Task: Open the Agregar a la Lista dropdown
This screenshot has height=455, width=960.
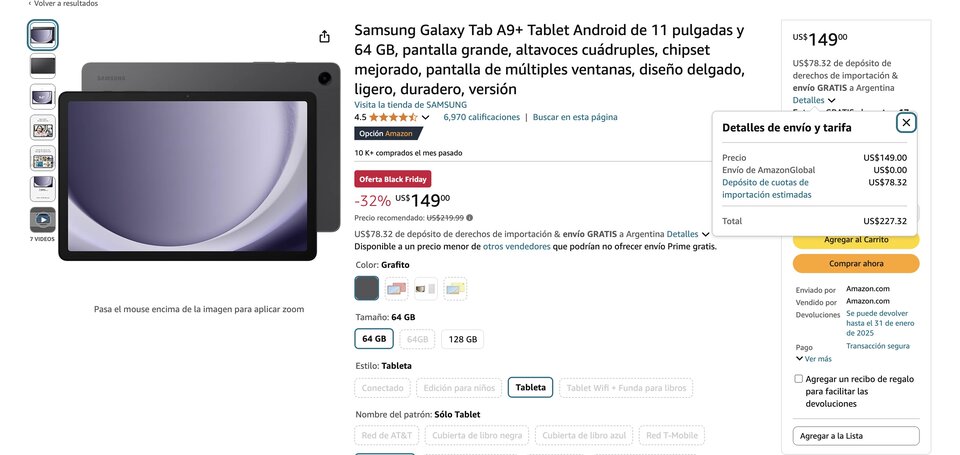Action: (x=856, y=436)
